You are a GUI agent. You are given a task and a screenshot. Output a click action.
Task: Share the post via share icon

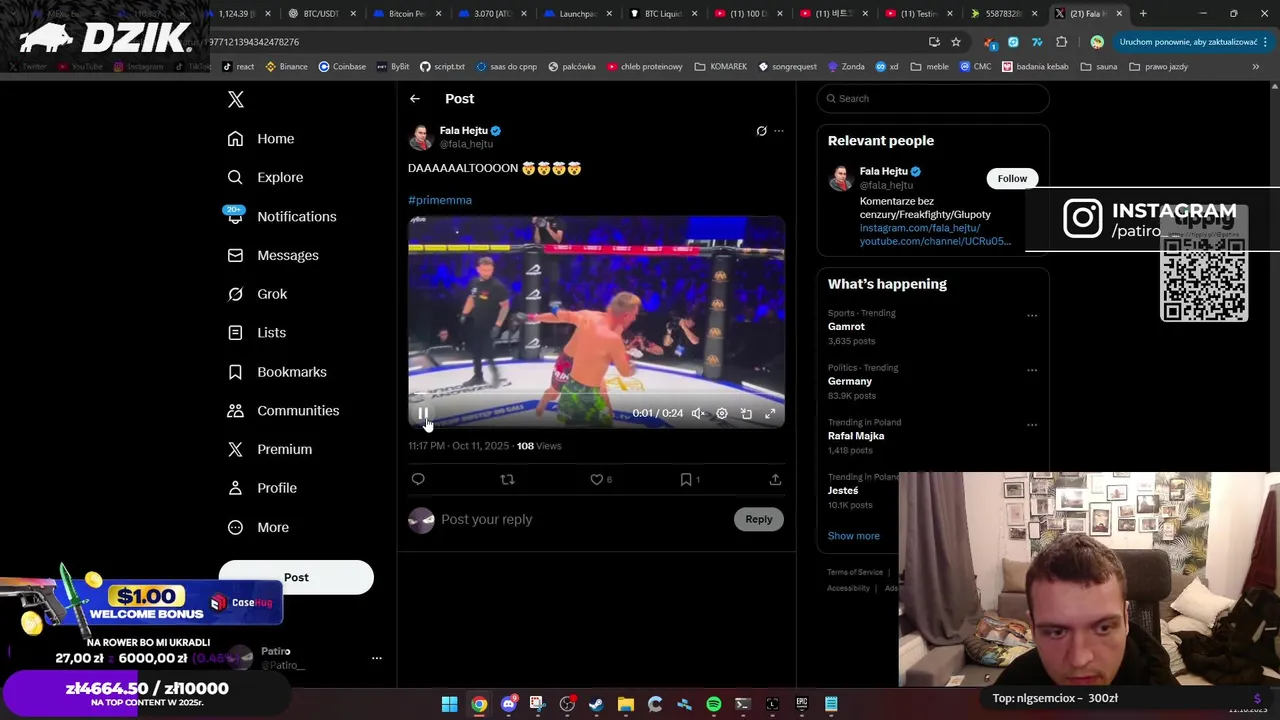click(x=775, y=480)
